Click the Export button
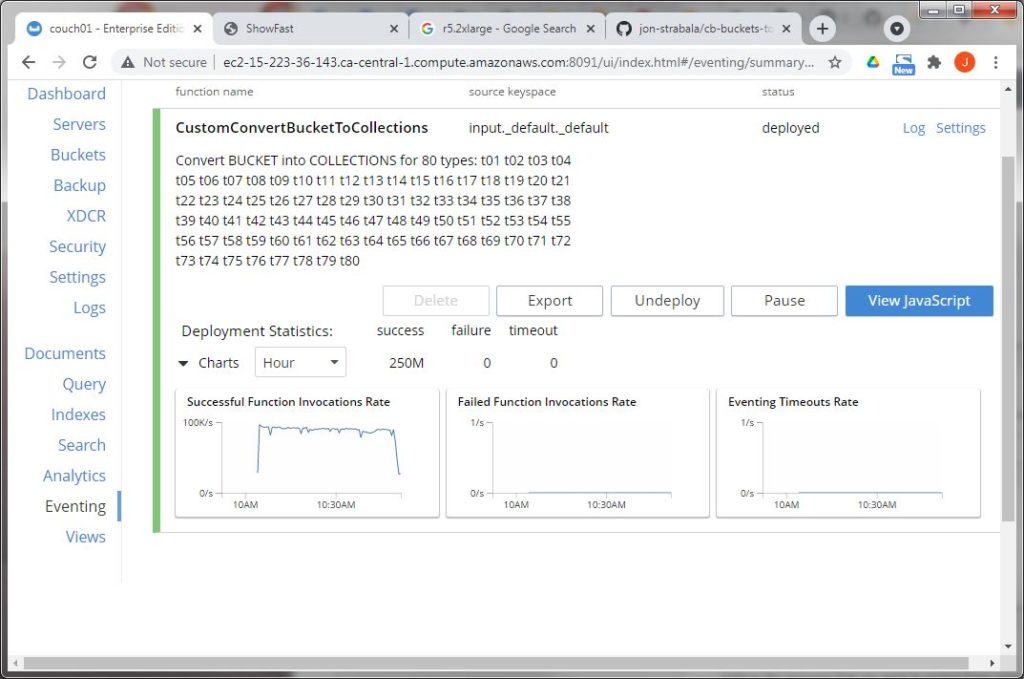The image size is (1024, 679). click(x=549, y=300)
